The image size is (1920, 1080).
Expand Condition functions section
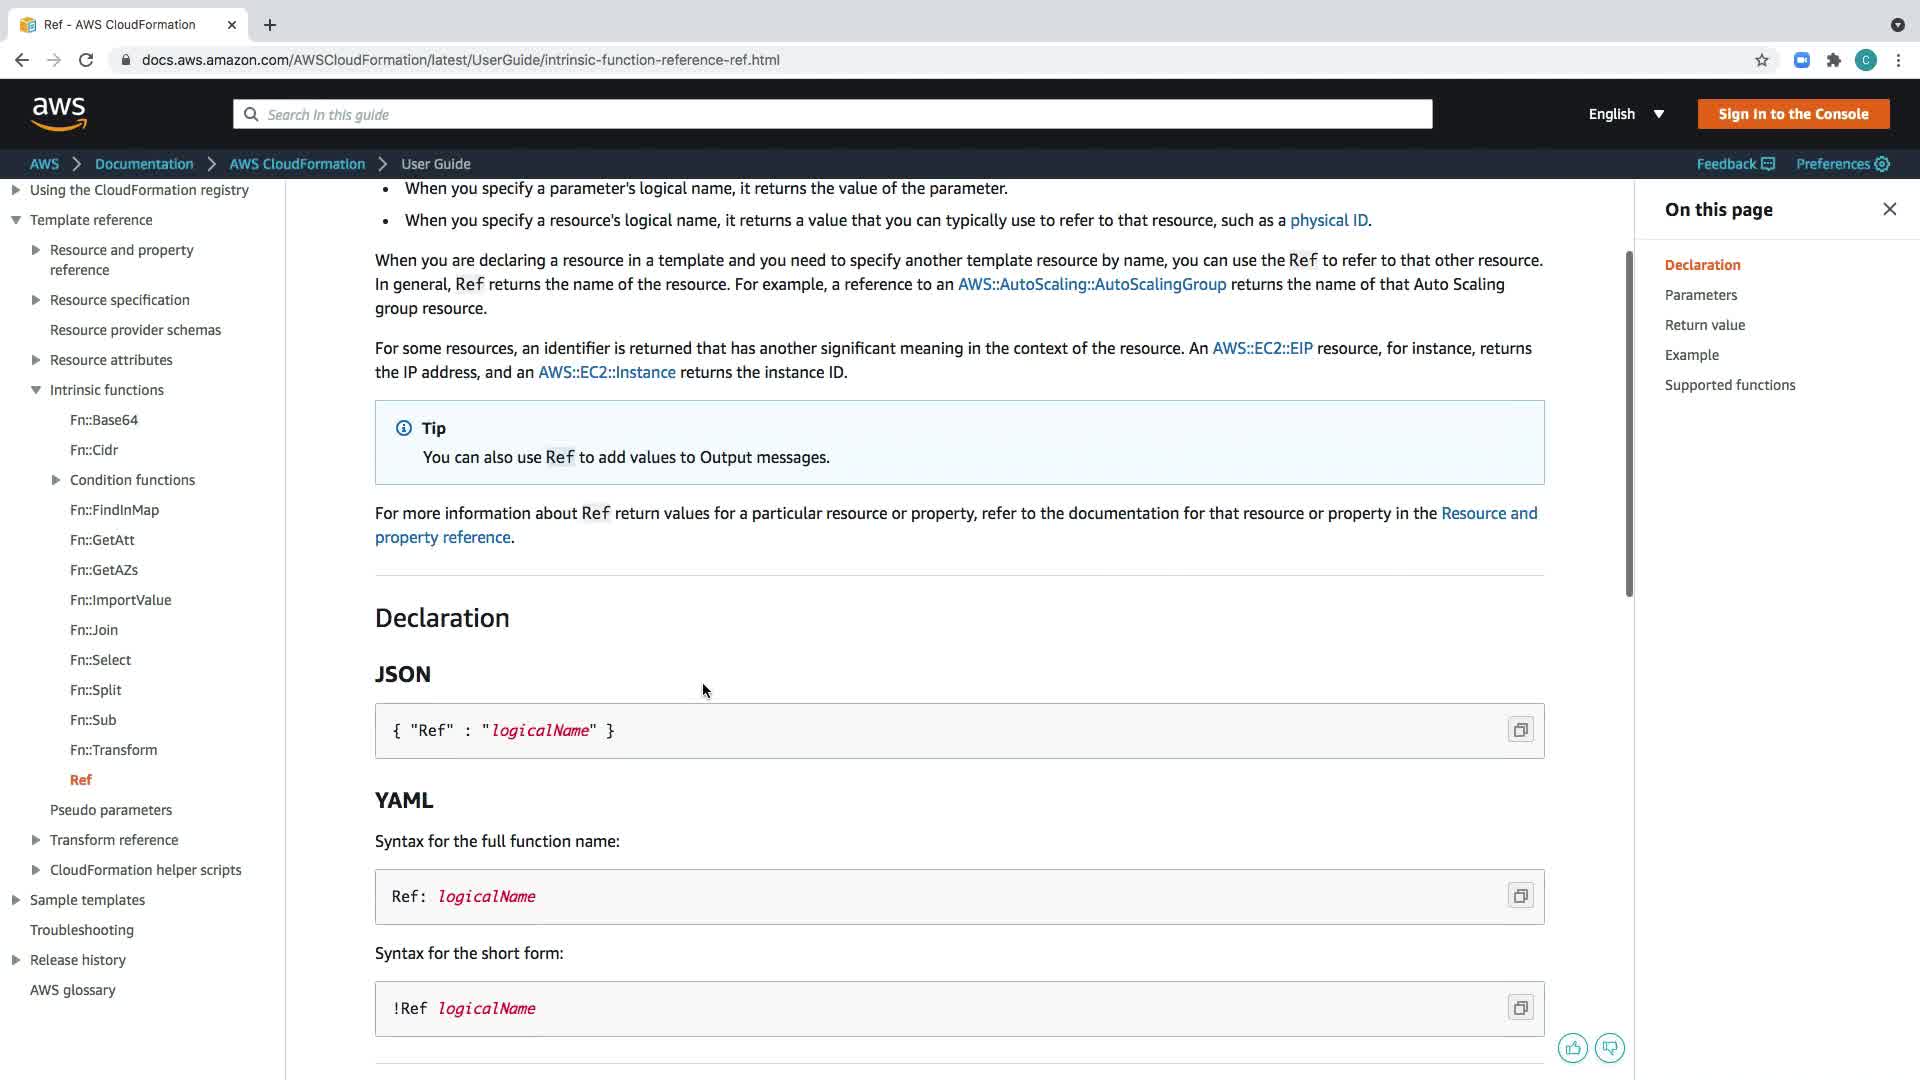coord(56,480)
